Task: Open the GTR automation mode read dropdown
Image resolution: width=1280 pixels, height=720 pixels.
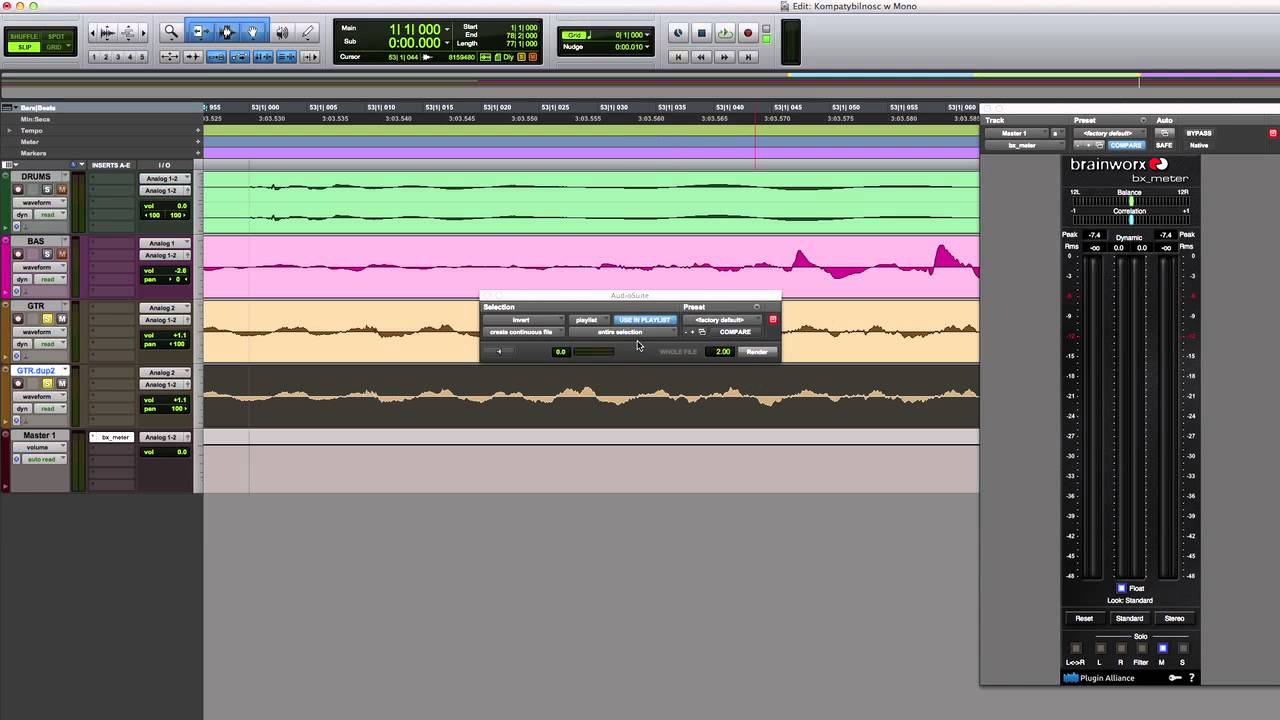Action: pyautogui.click(x=49, y=344)
